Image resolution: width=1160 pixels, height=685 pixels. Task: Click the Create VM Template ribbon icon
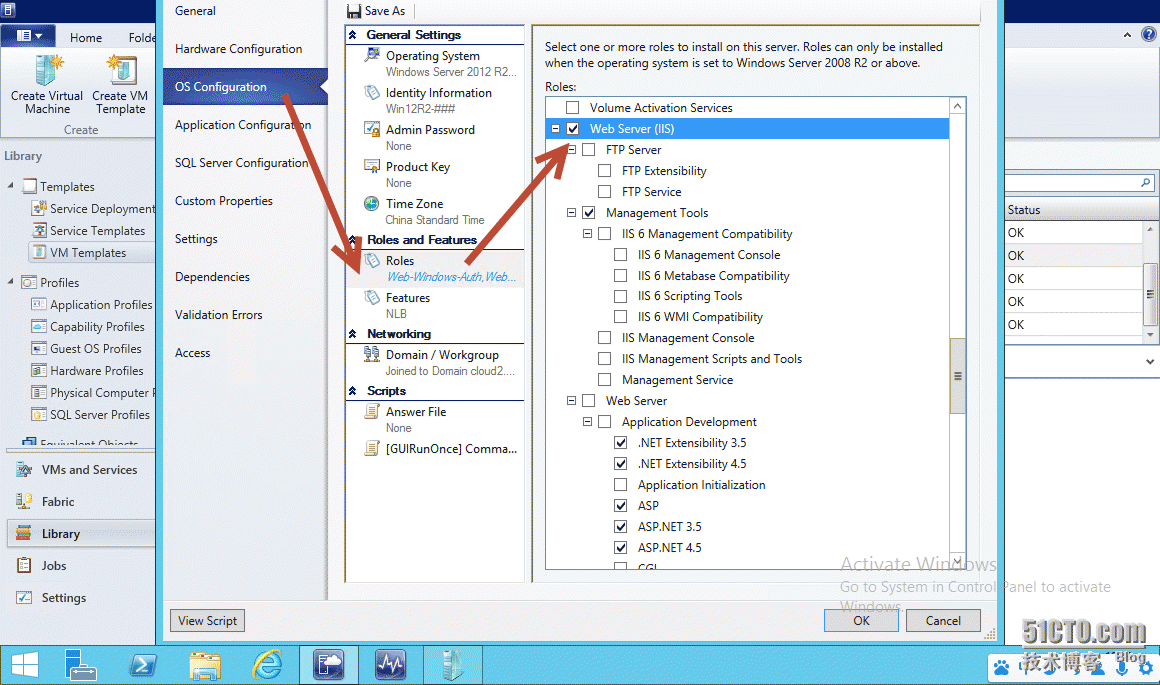point(121,71)
